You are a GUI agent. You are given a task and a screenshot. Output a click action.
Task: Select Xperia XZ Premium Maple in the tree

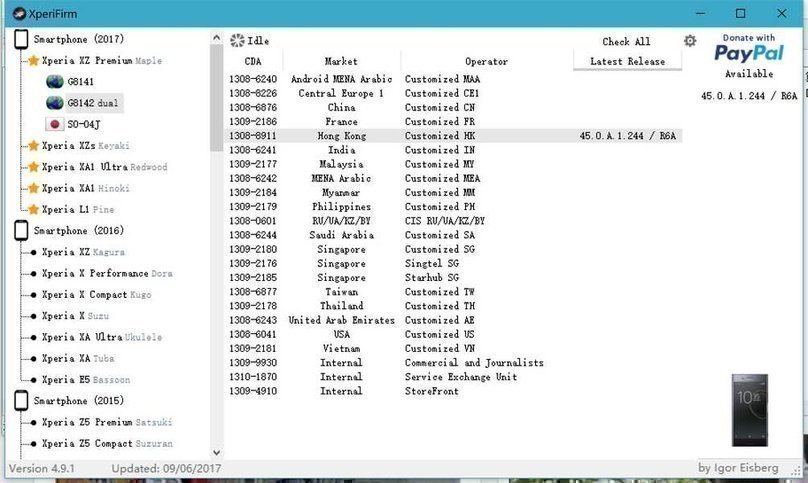[x=102, y=60]
